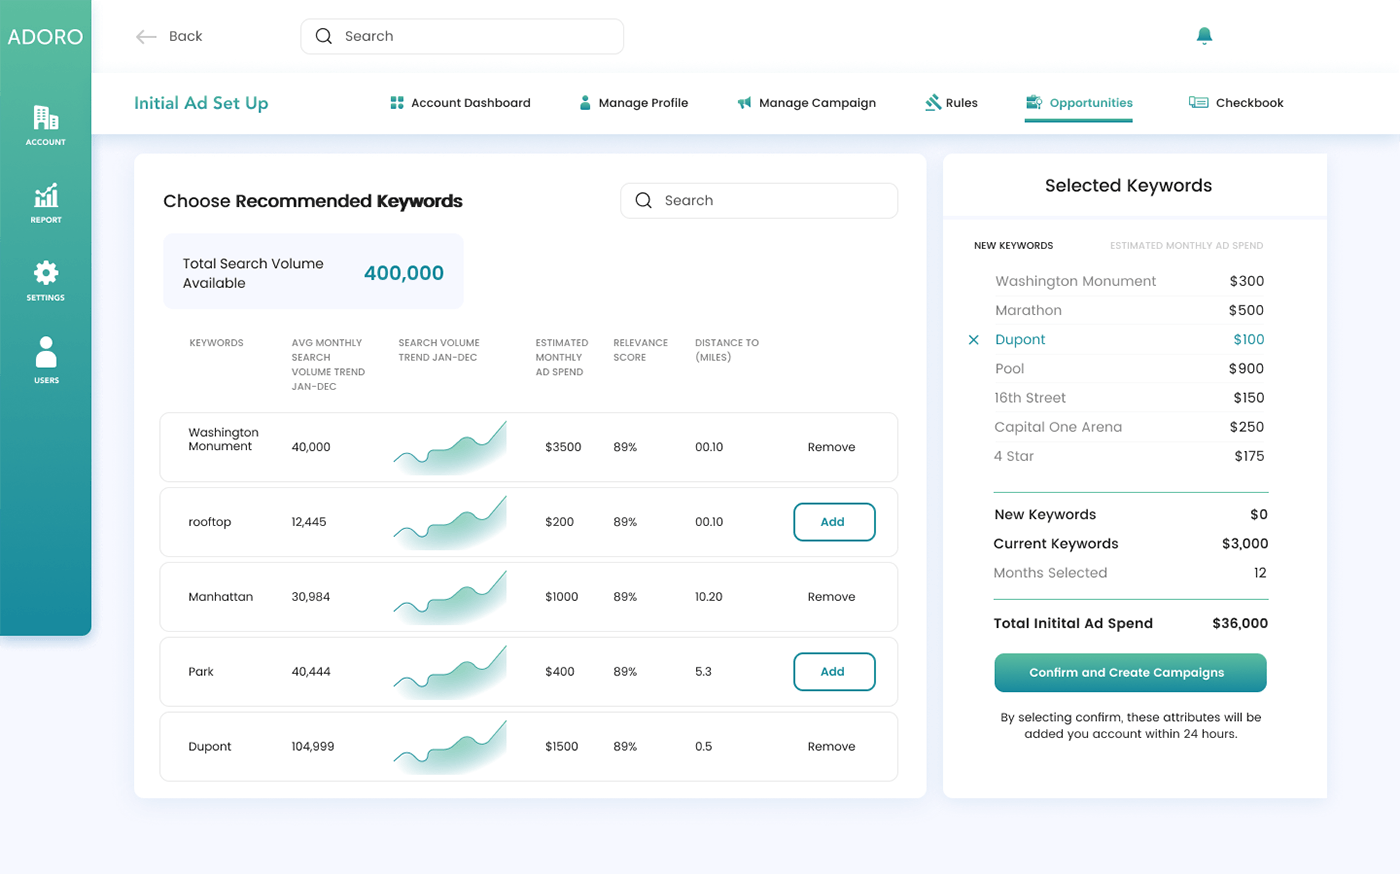
Task: Focus the recommended keywords search field
Action: (x=759, y=200)
